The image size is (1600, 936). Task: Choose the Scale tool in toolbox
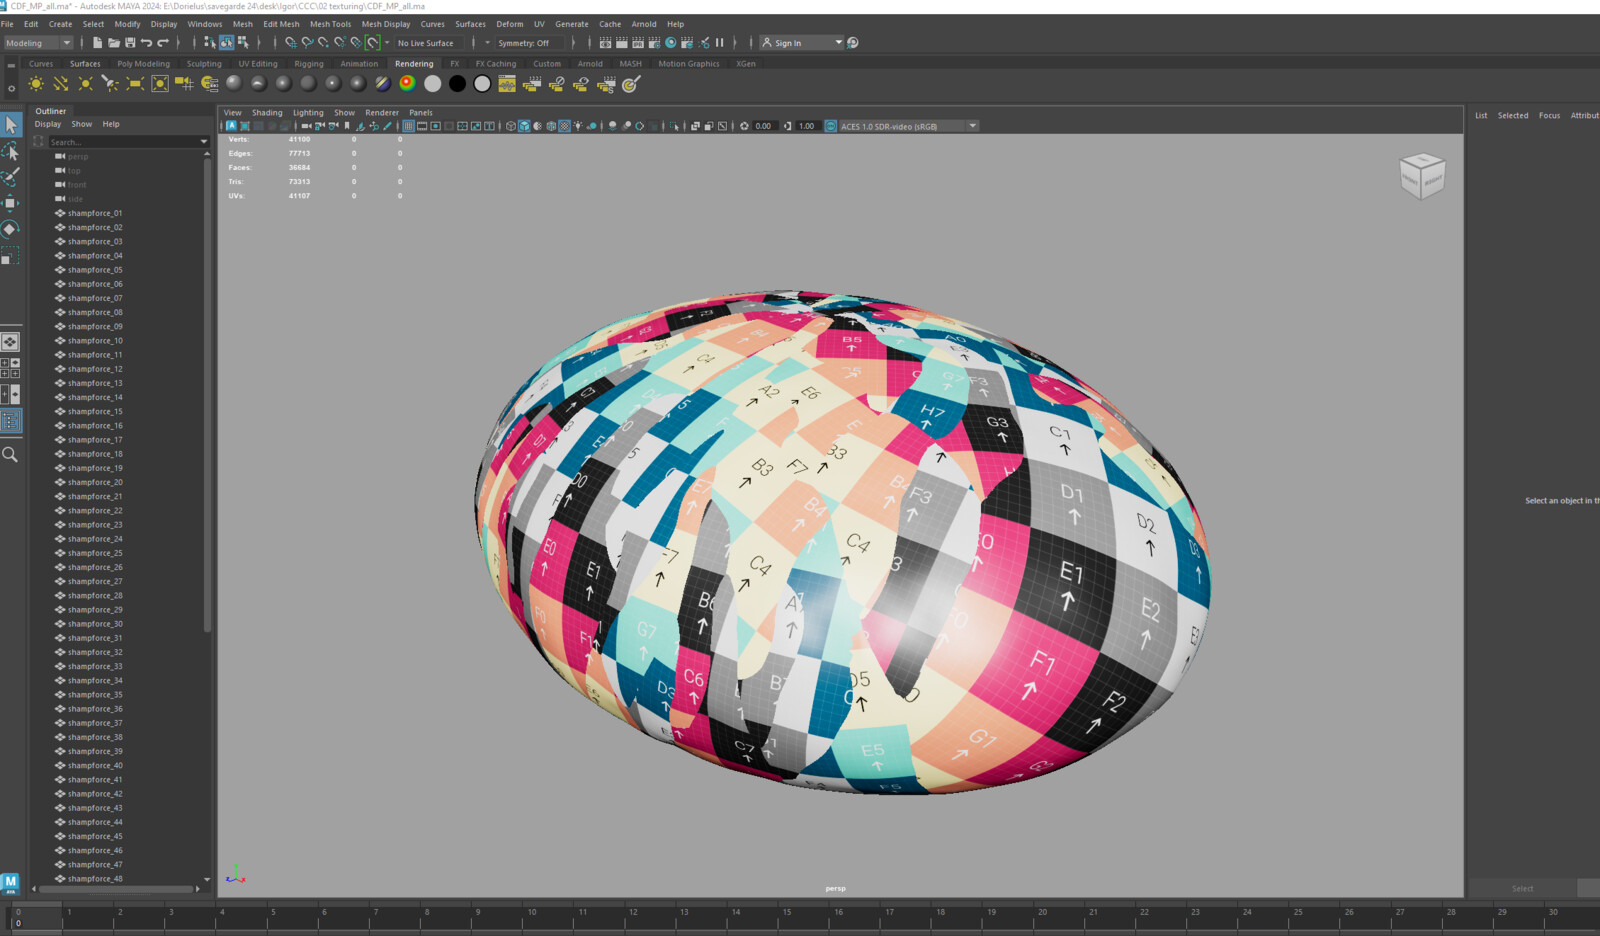pos(11,255)
